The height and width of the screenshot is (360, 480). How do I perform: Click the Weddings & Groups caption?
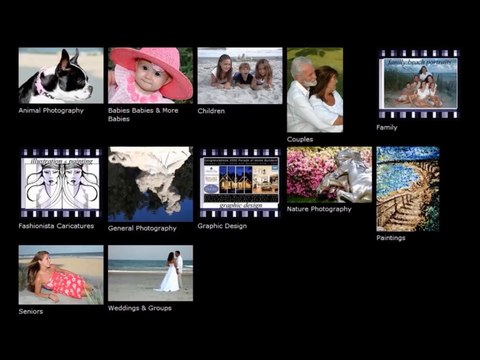click(x=140, y=308)
